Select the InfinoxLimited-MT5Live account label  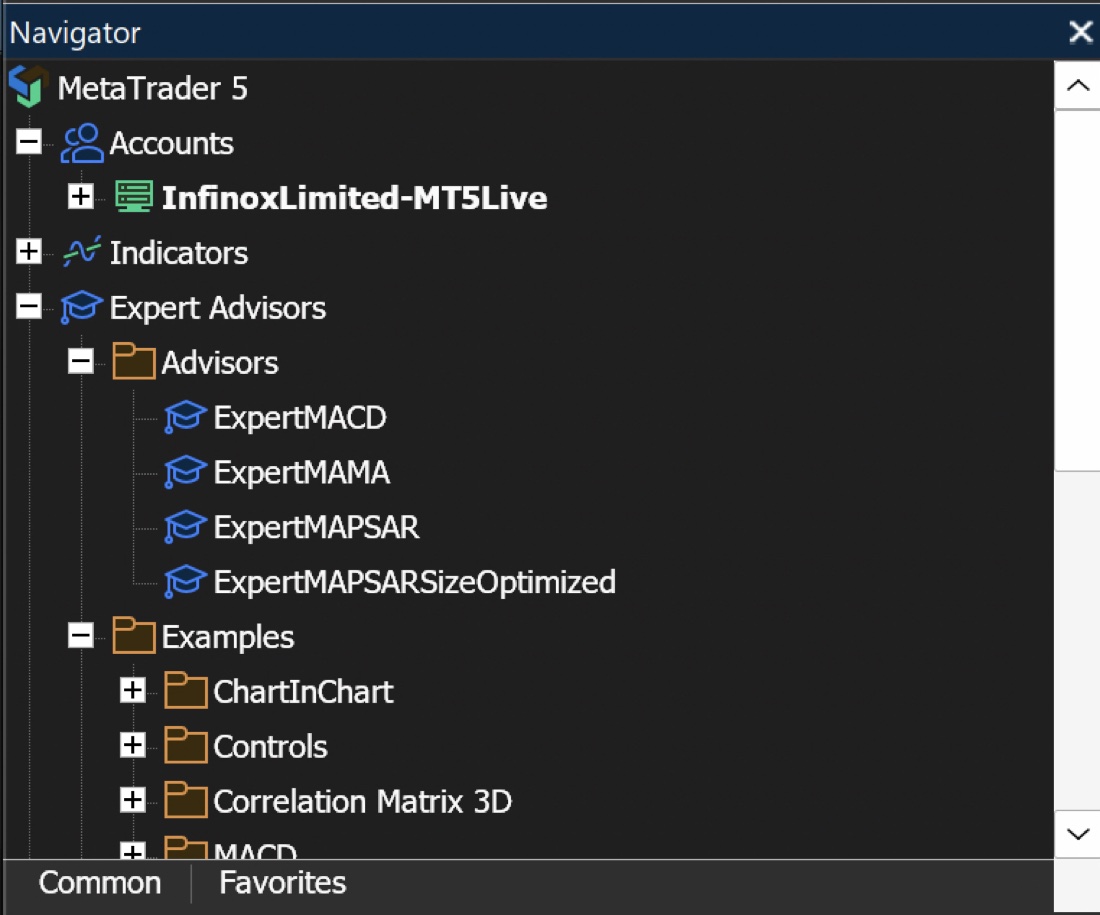(354, 198)
